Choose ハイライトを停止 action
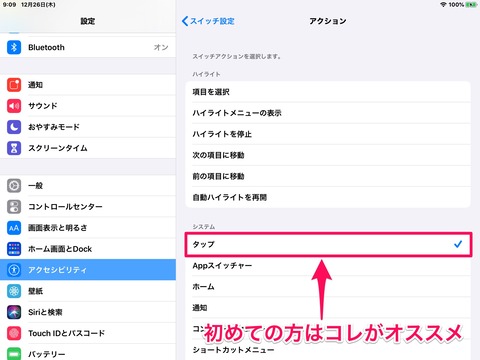480x360 pixels. point(328,134)
